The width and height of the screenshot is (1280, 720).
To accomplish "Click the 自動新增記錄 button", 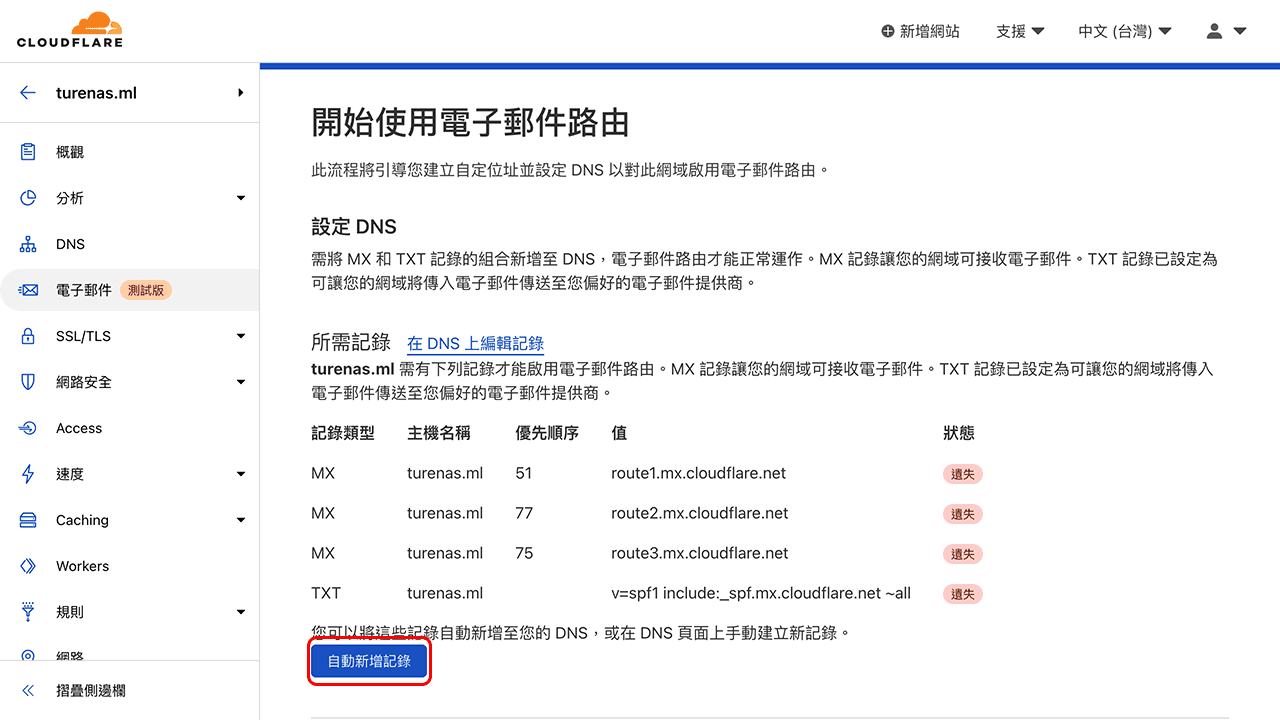I will pos(369,661).
